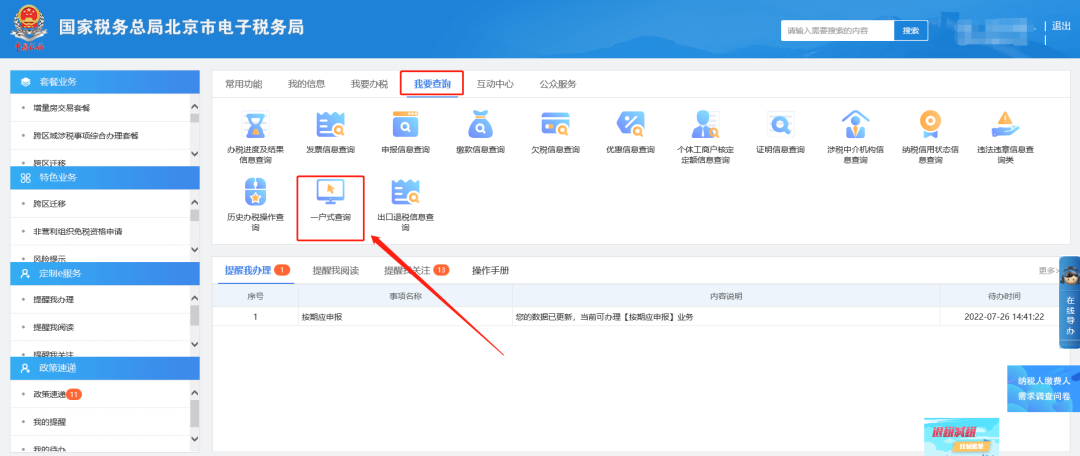Open 提醒我关注 tab
Screen dimensions: 1080x456
pyautogui.click(x=408, y=270)
